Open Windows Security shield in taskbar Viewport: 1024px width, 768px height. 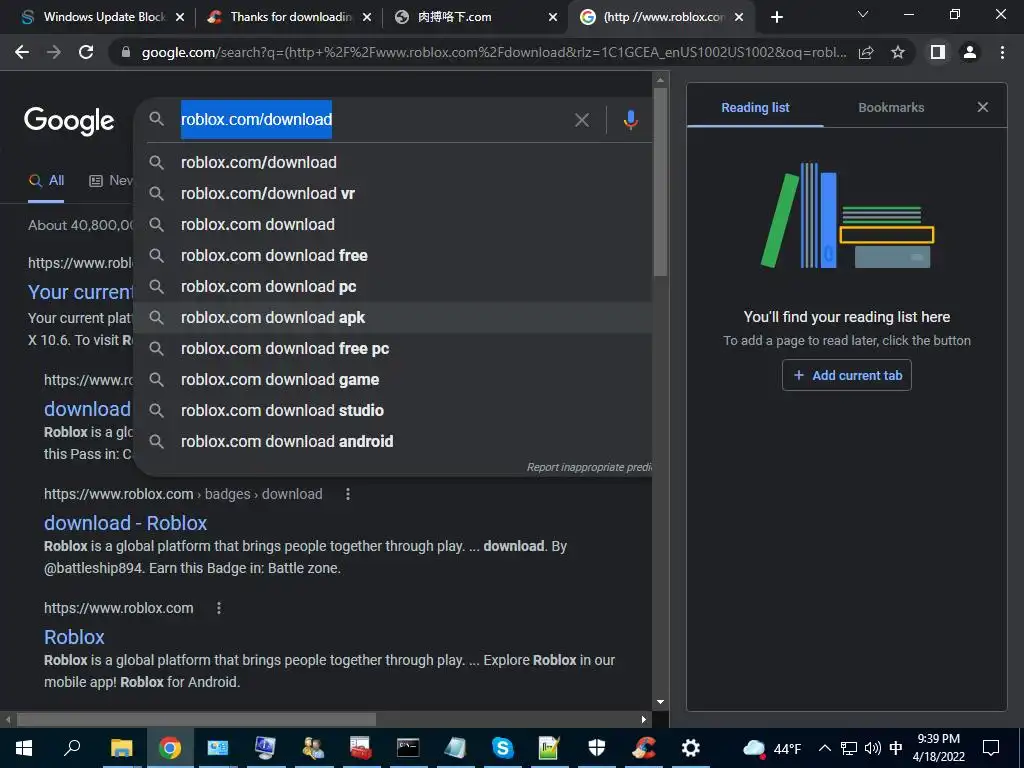click(x=596, y=748)
